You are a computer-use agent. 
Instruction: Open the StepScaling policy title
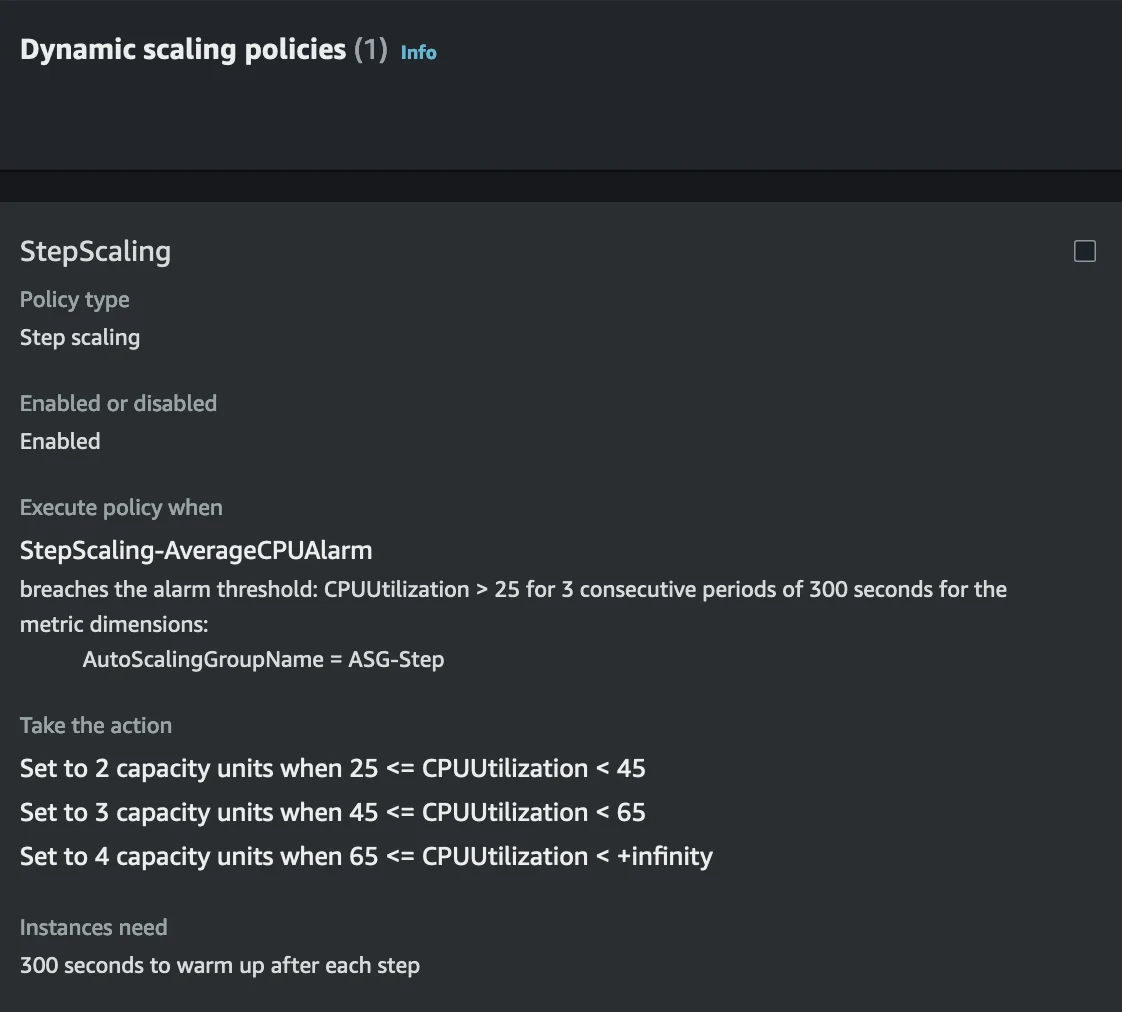coord(95,252)
